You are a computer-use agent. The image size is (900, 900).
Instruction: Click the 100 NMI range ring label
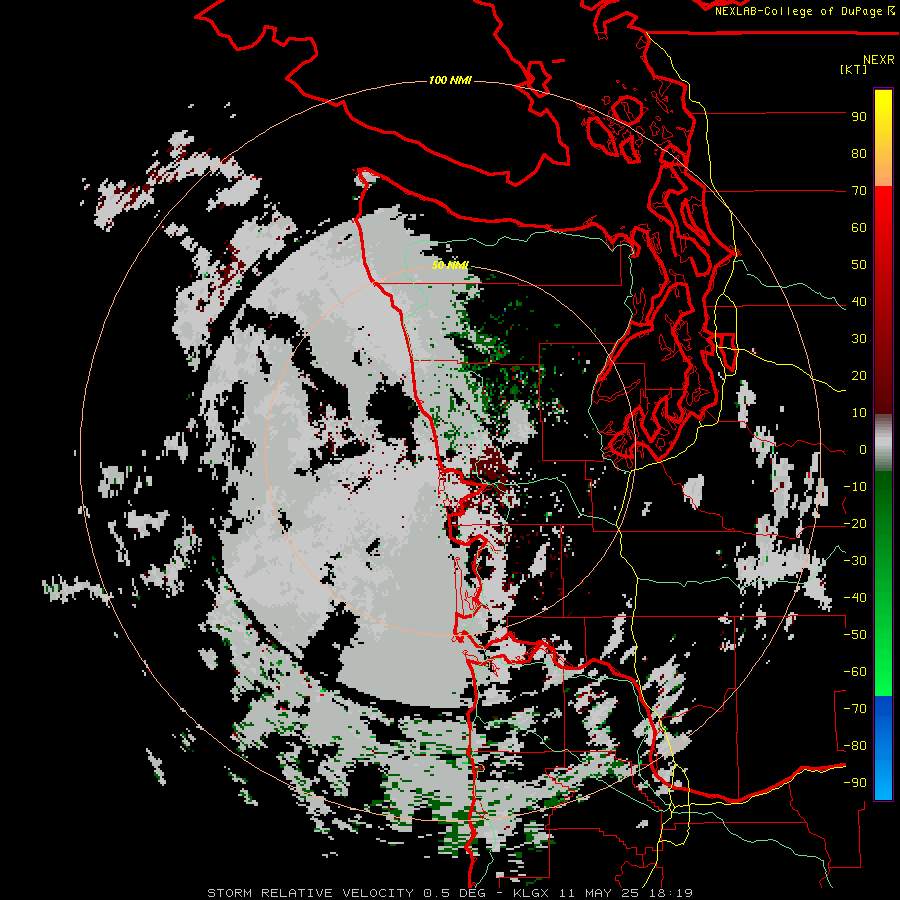point(450,80)
